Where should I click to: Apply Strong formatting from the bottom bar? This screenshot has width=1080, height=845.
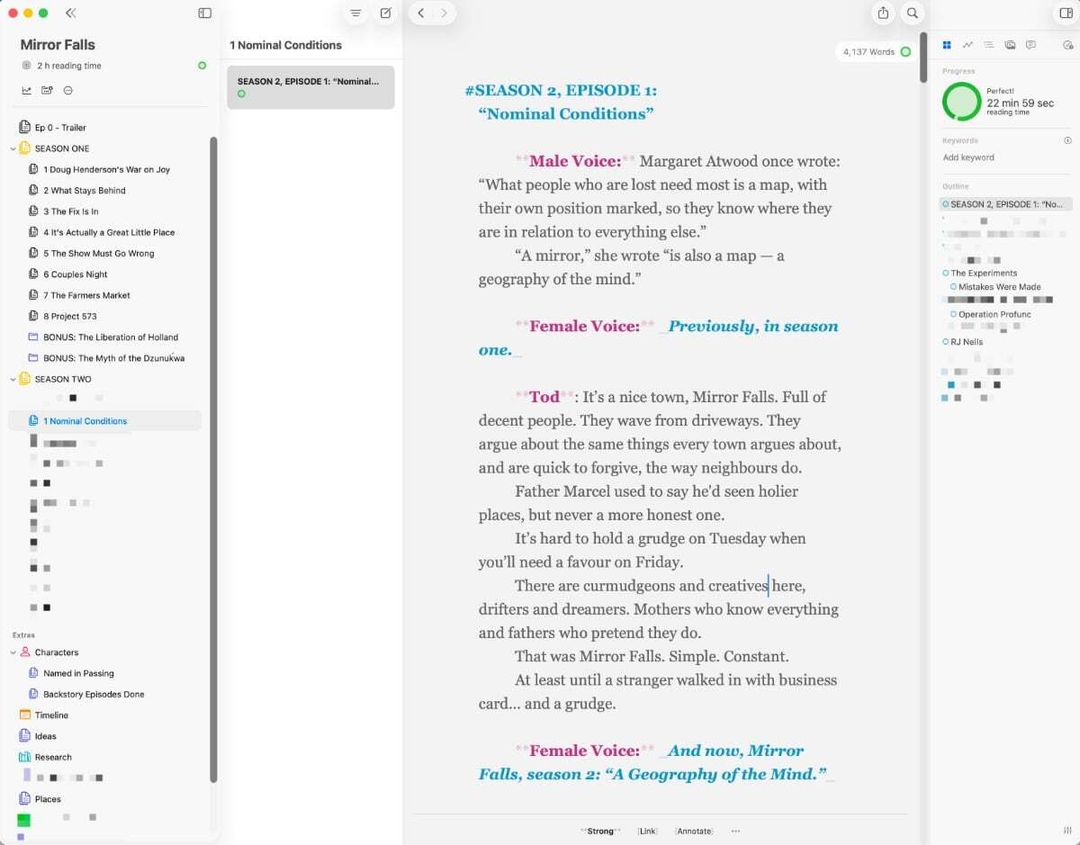[600, 831]
